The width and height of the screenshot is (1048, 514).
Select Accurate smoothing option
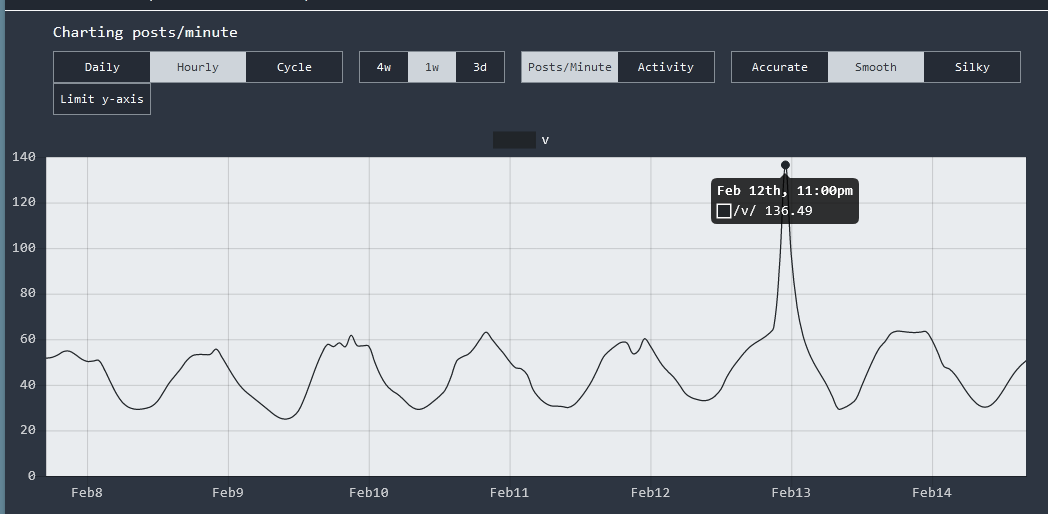(x=779, y=67)
